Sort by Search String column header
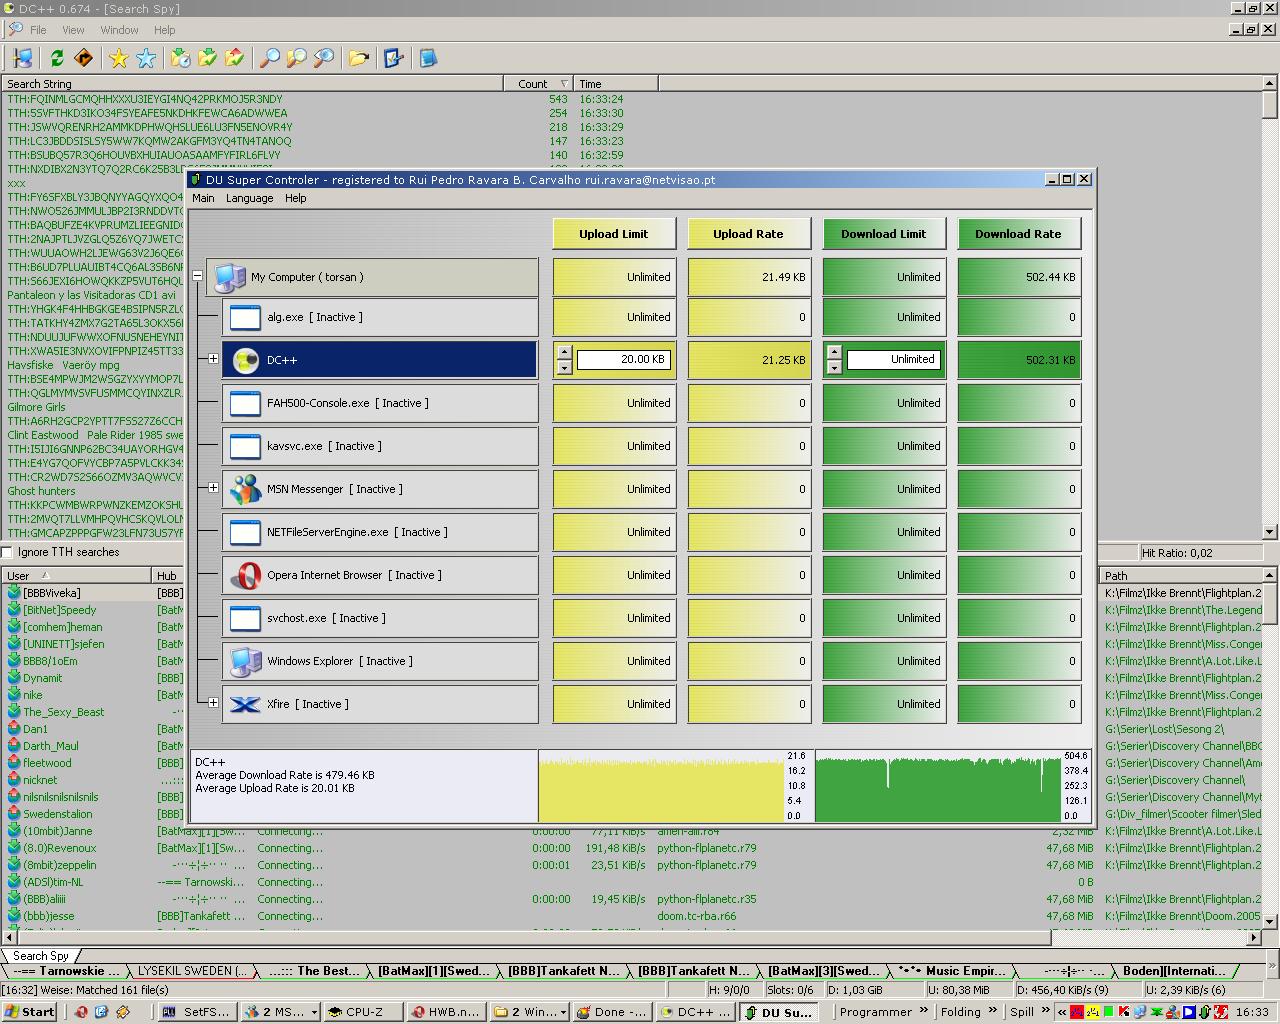This screenshot has height=1024, width=1280. pos(252,84)
